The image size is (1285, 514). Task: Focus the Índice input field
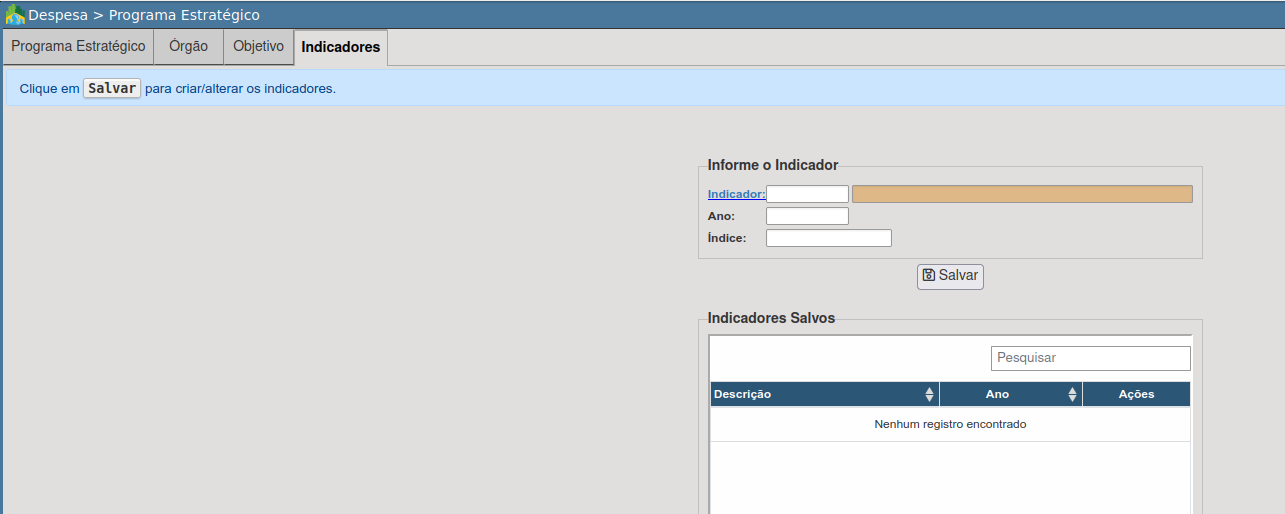tap(828, 238)
